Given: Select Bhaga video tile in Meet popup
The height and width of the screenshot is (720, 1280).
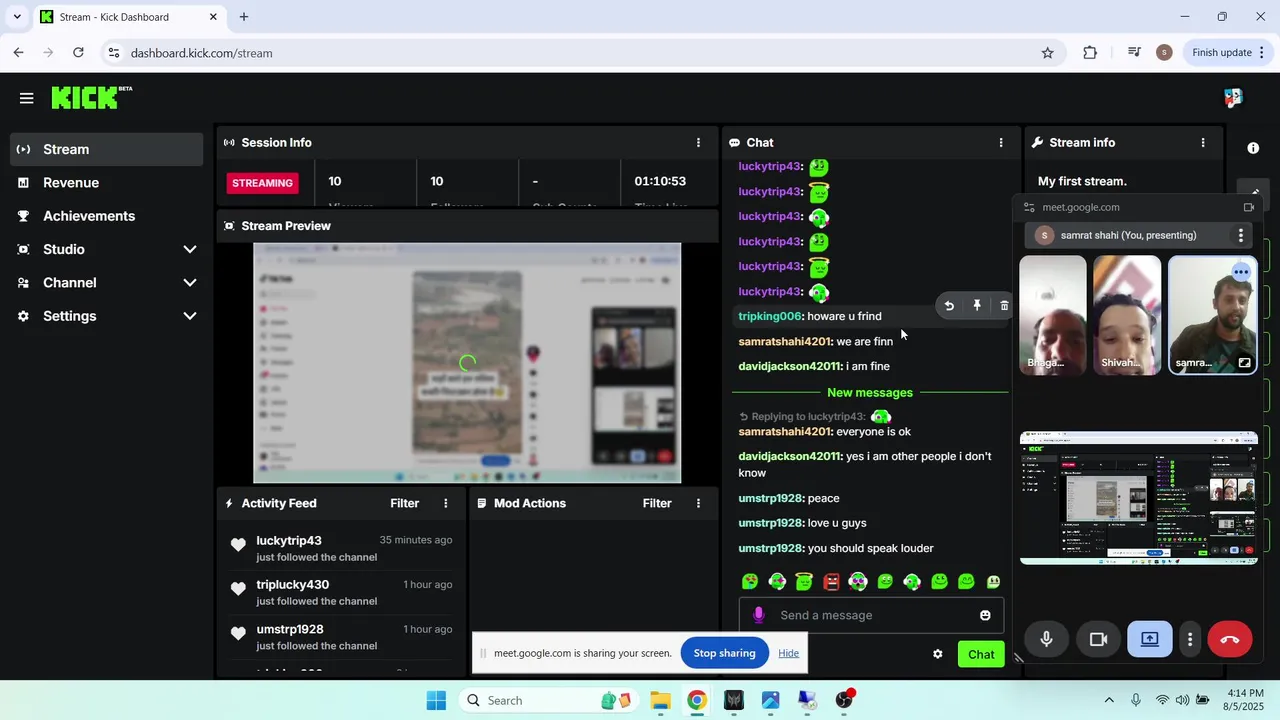Looking at the screenshot, I should (1052, 315).
